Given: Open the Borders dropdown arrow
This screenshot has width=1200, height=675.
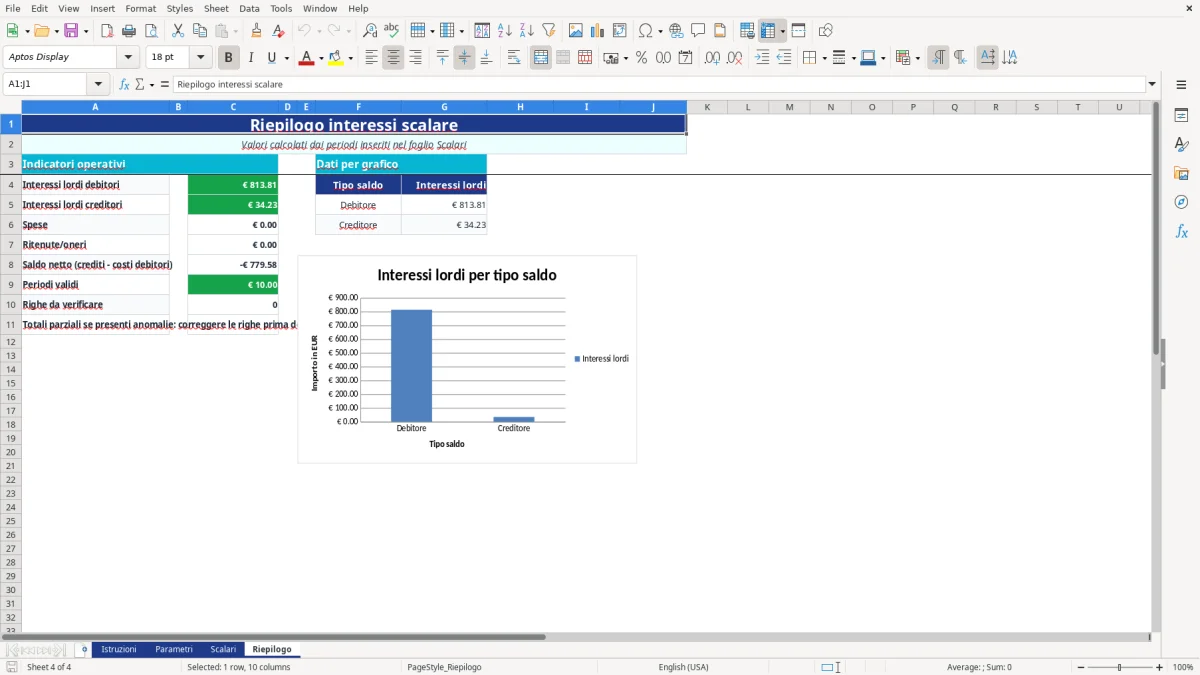Looking at the screenshot, I should [824, 58].
